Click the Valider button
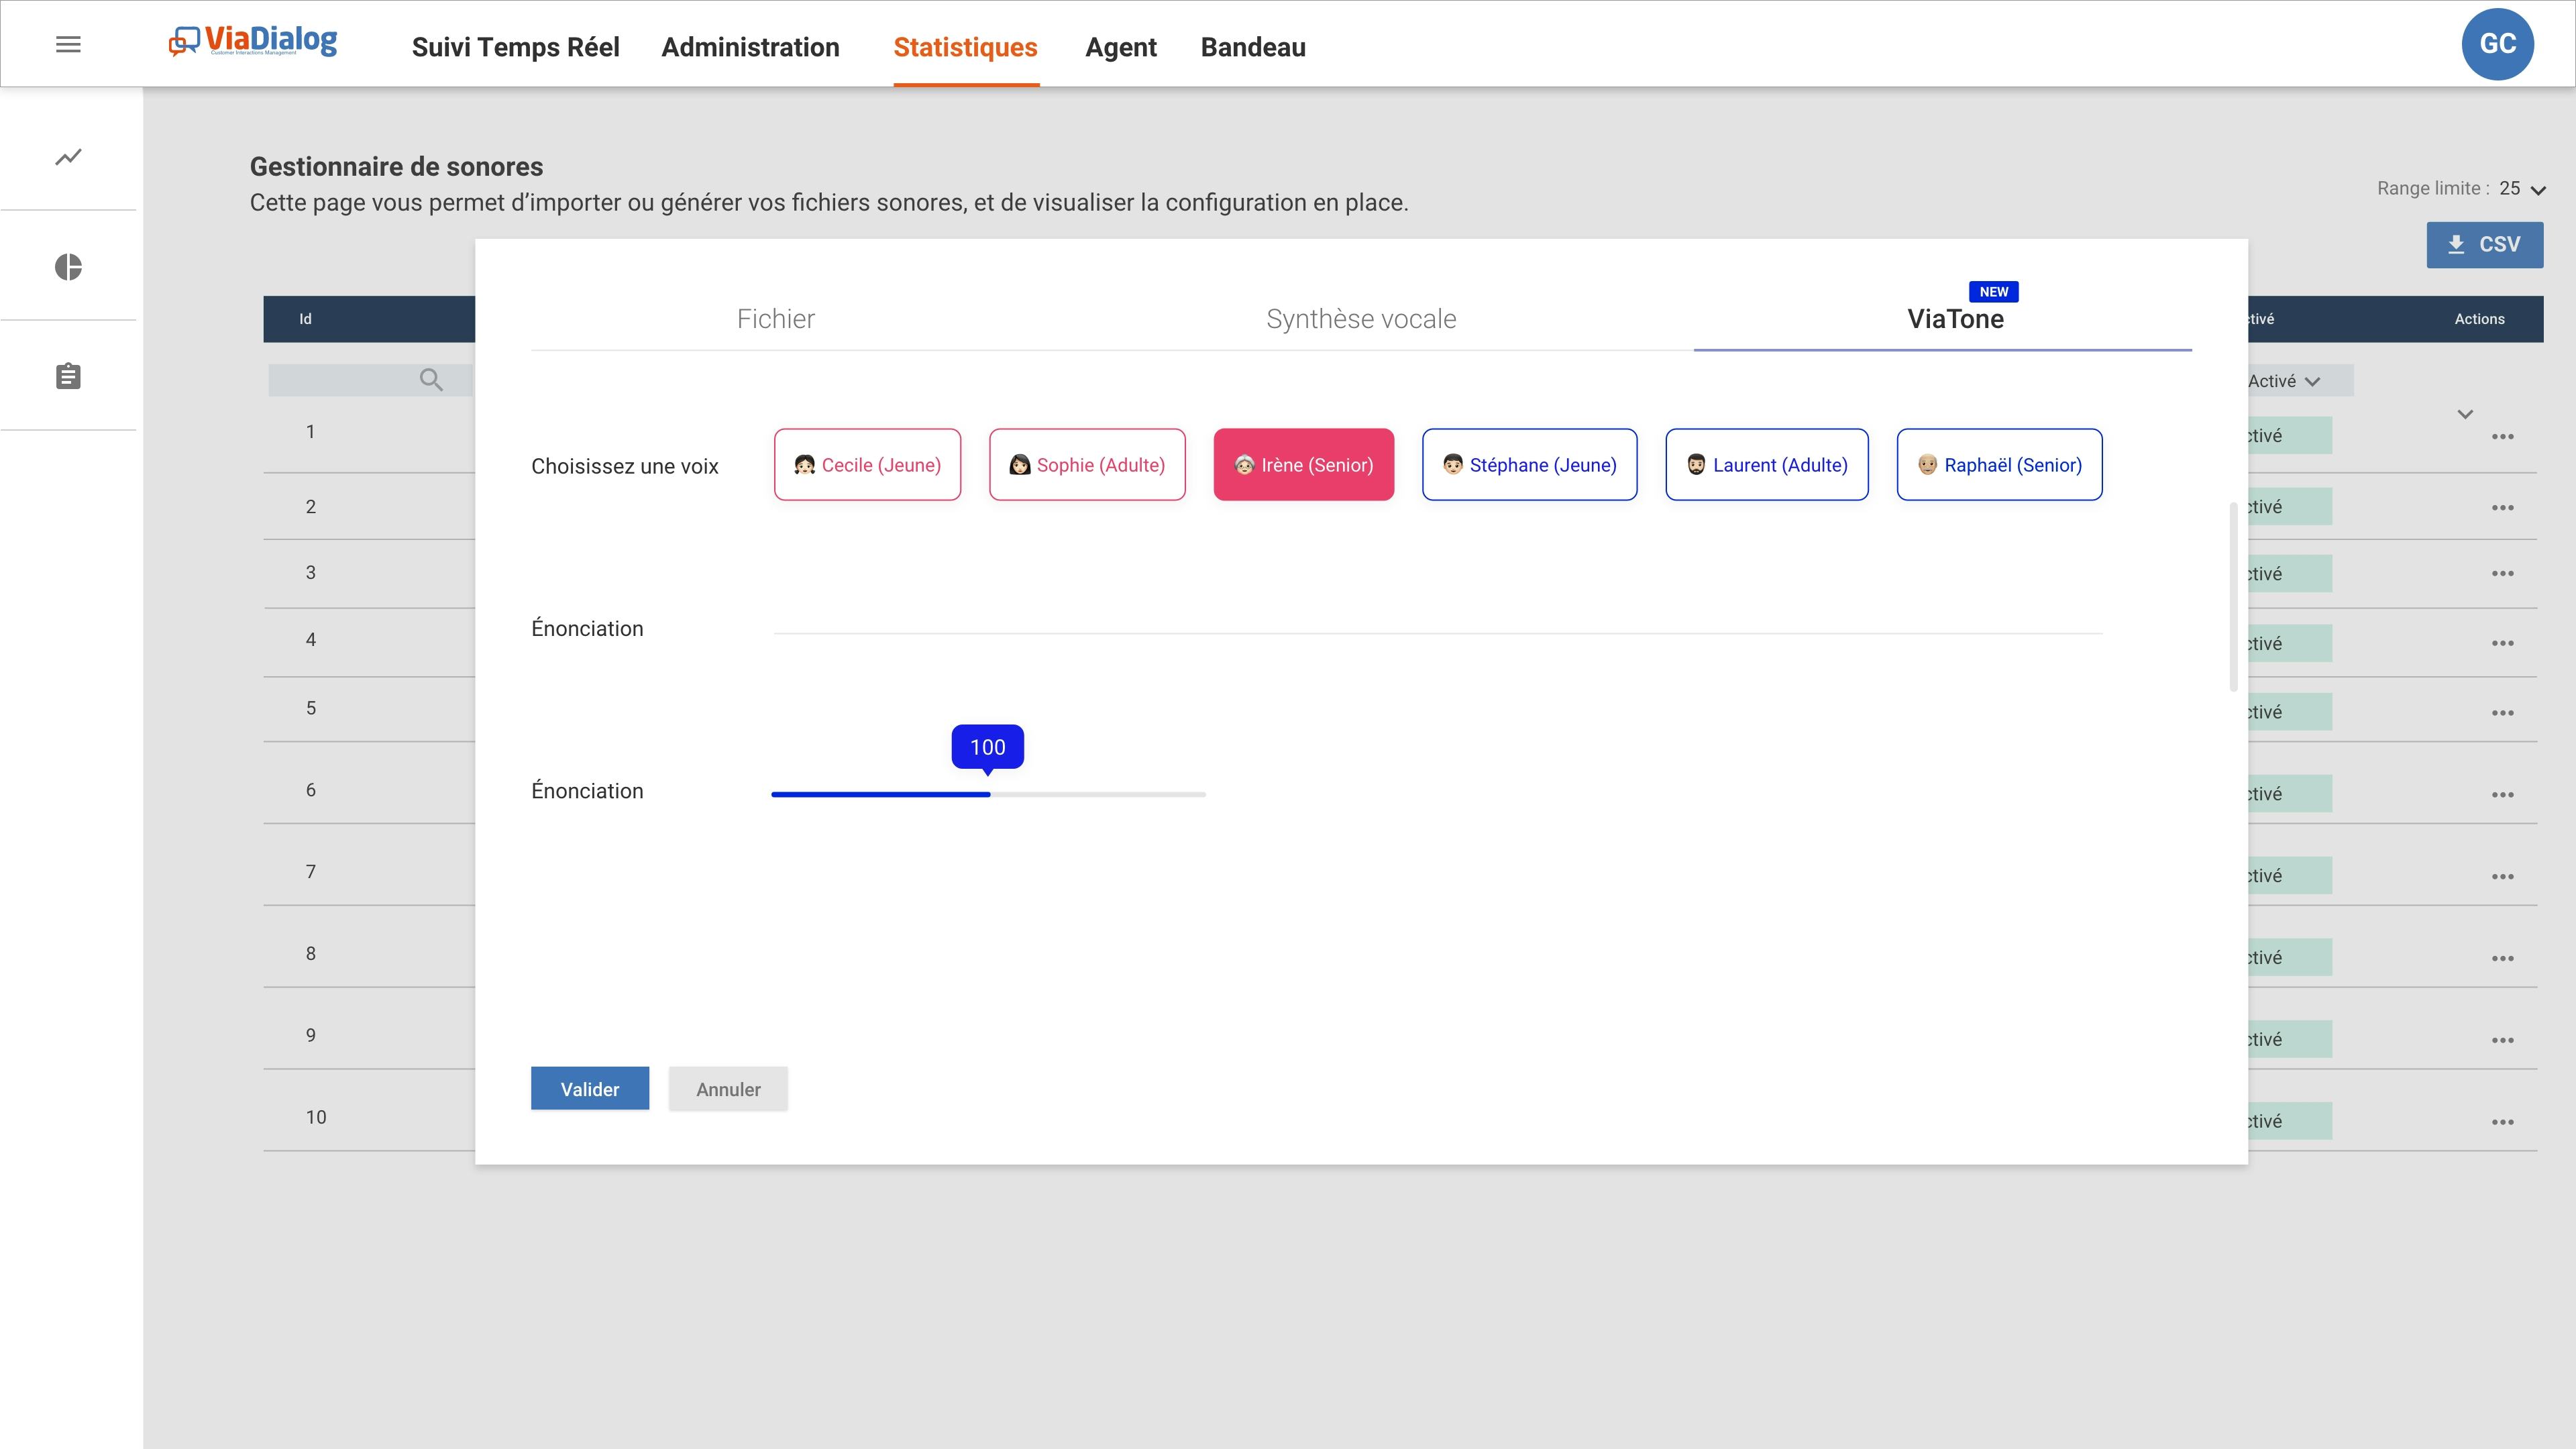Image resolution: width=2576 pixels, height=1449 pixels. click(x=589, y=1088)
